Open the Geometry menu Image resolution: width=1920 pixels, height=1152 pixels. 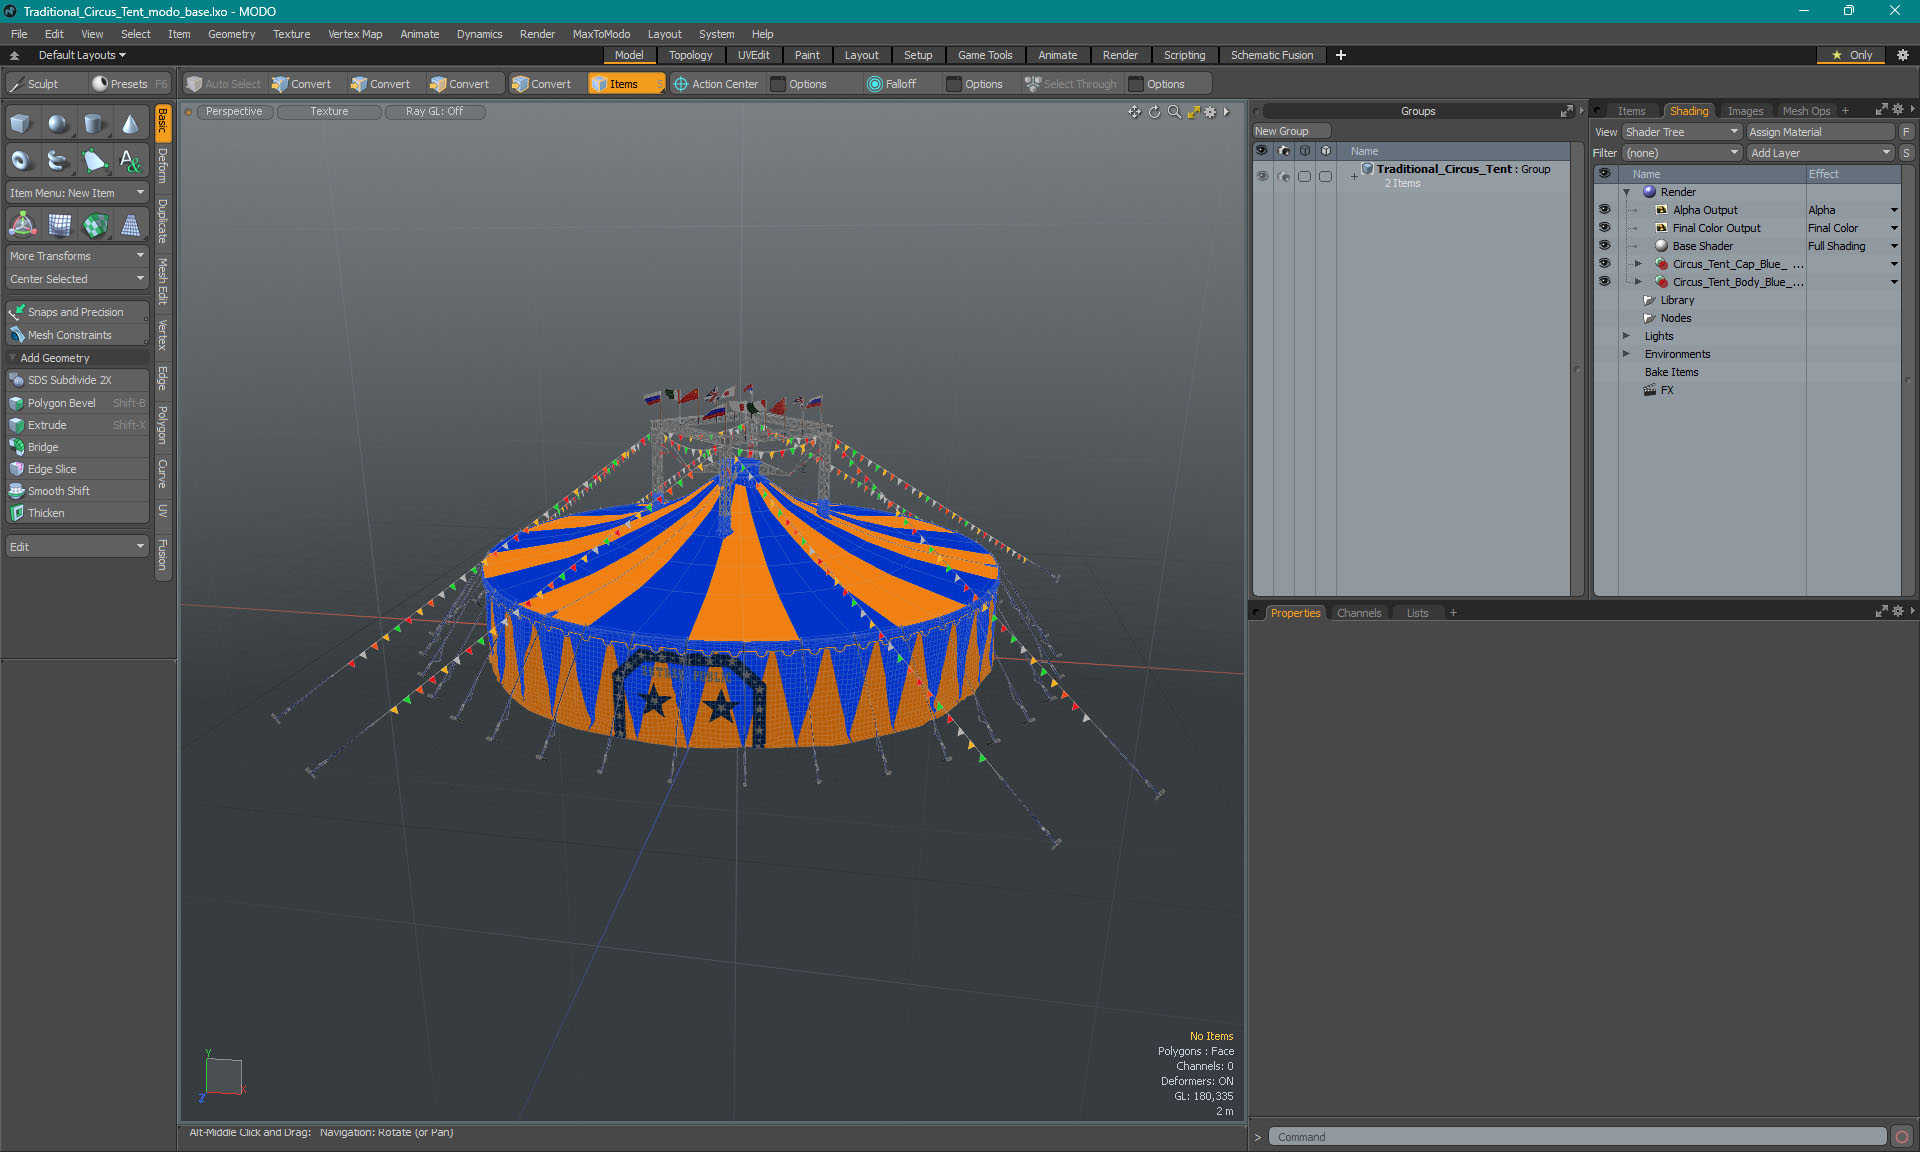(x=231, y=34)
